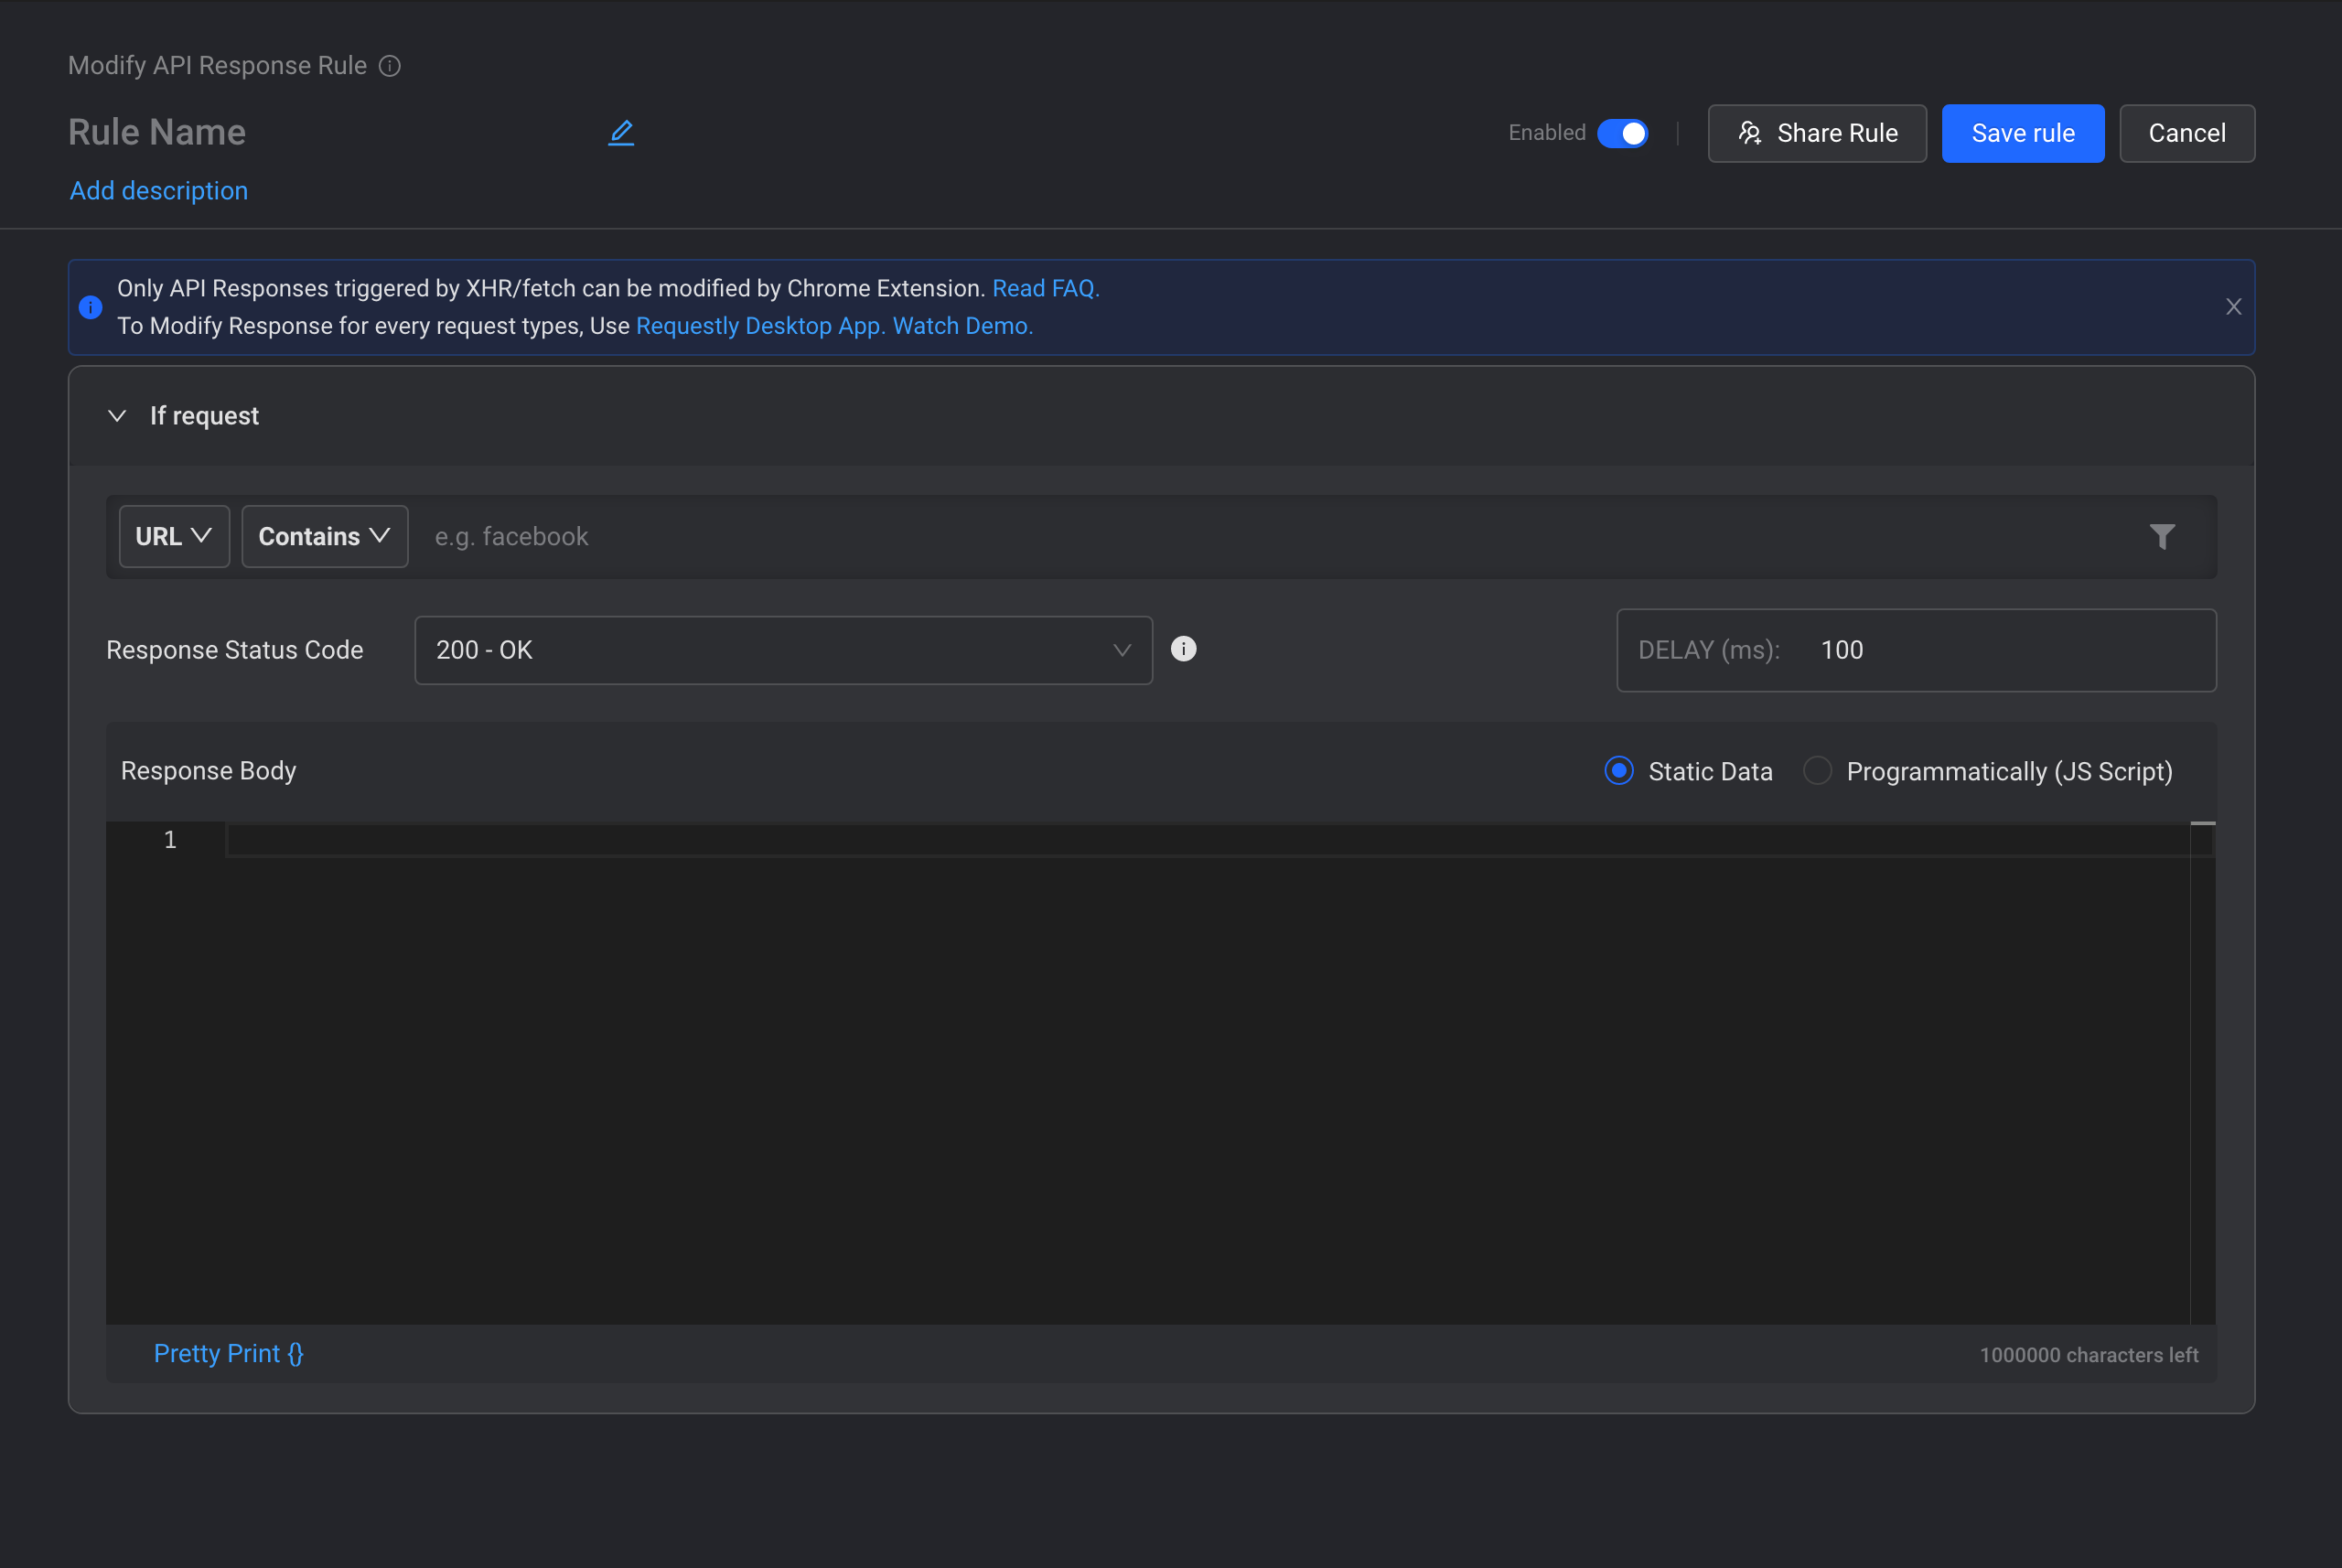This screenshot has height=1568, width=2342.
Task: Click Pretty Print {} link
Action: coord(228,1353)
